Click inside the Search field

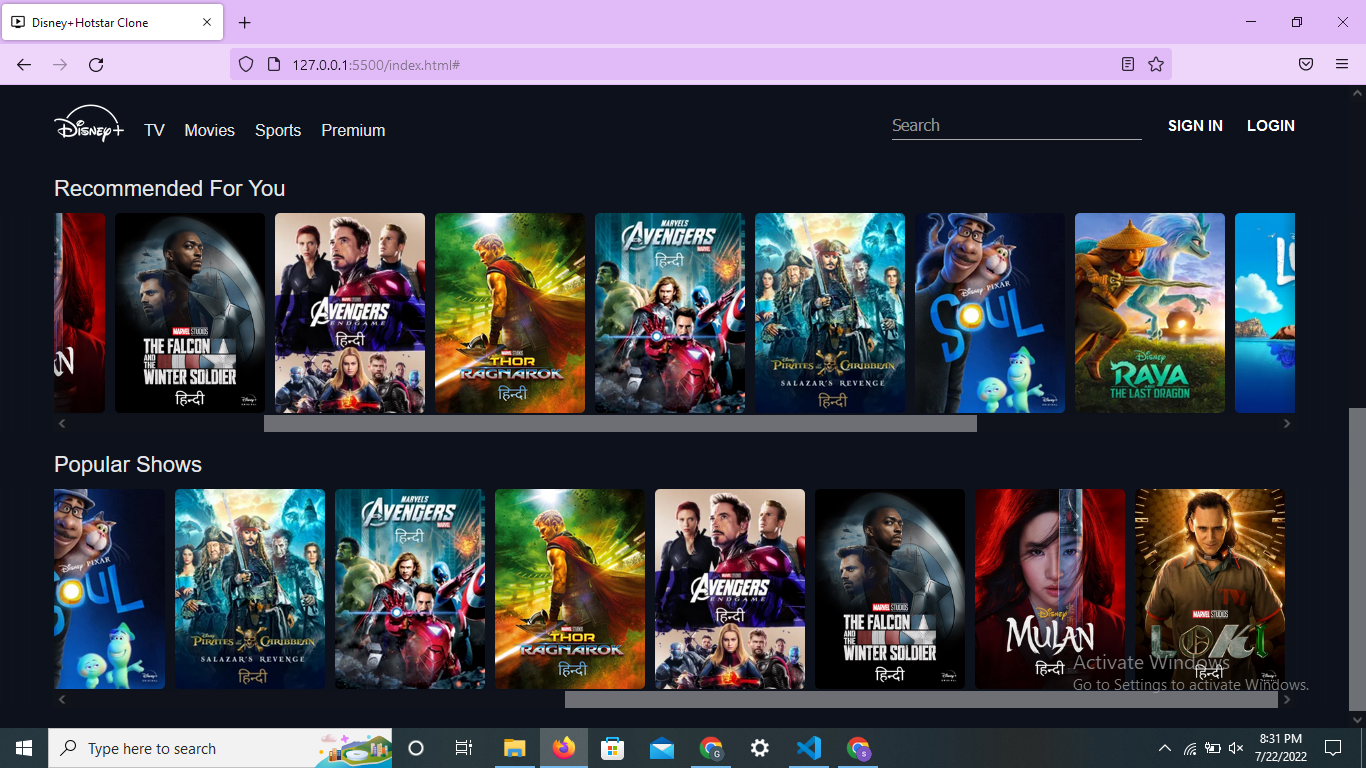(x=1015, y=124)
